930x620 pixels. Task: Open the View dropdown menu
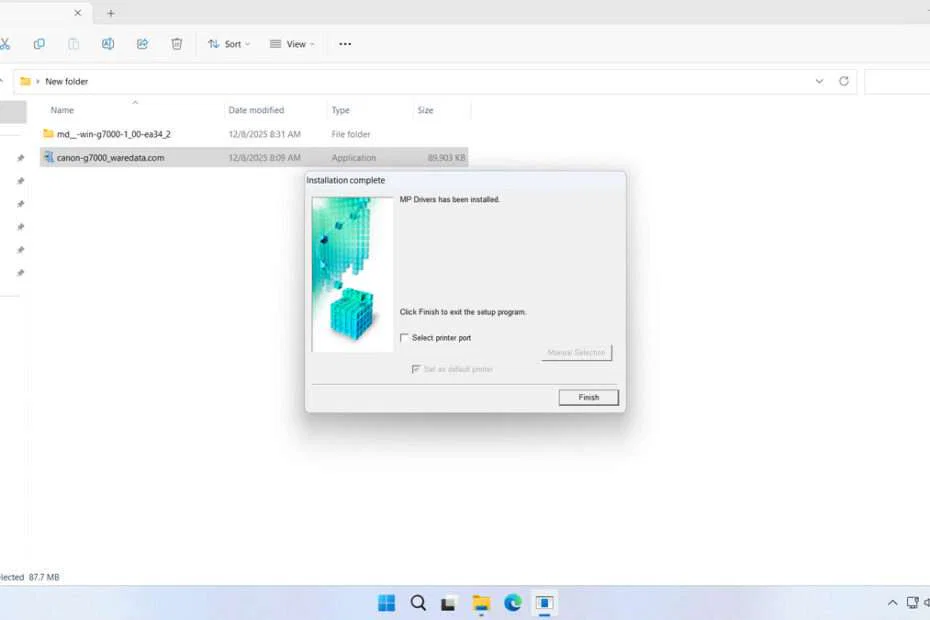coord(292,44)
